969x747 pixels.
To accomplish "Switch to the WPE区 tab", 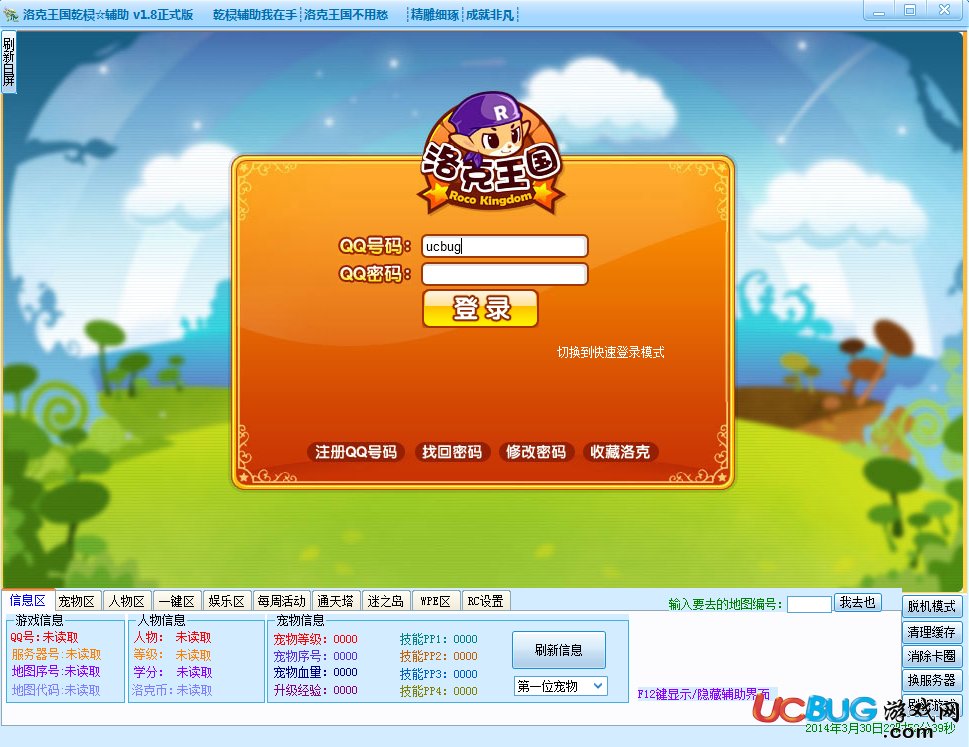I will 436,601.
